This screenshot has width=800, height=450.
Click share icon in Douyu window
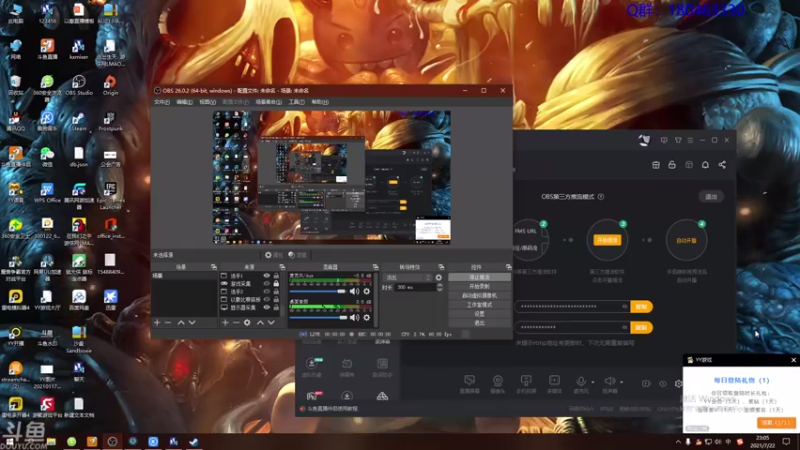click(722, 165)
